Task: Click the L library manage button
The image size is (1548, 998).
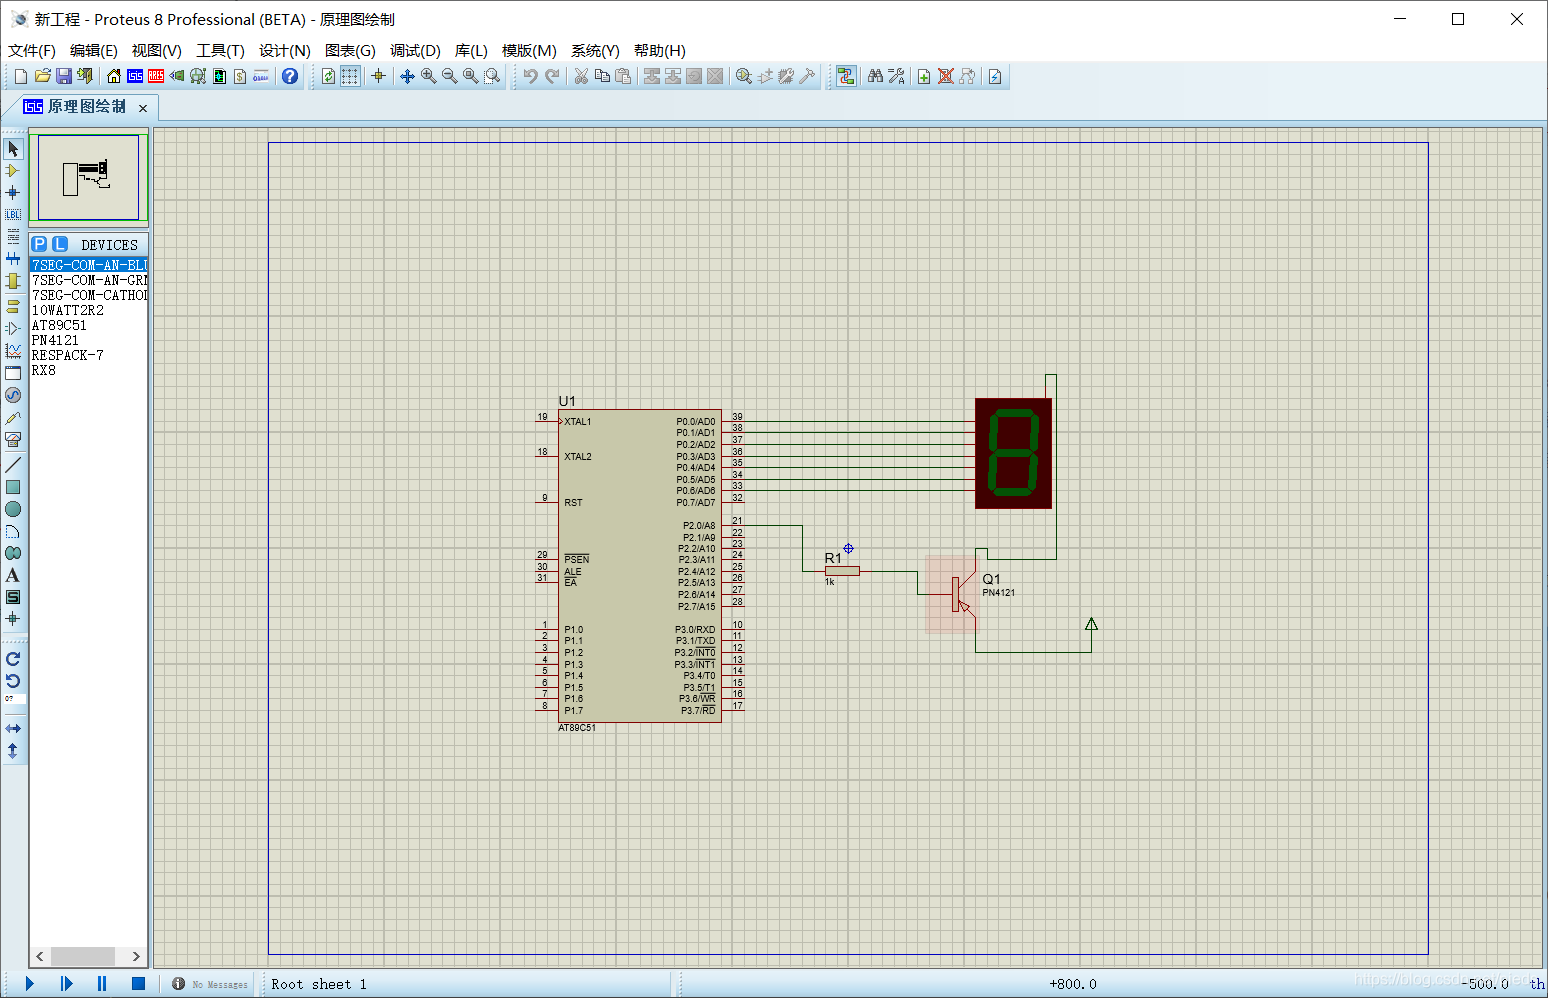Action: coord(59,244)
